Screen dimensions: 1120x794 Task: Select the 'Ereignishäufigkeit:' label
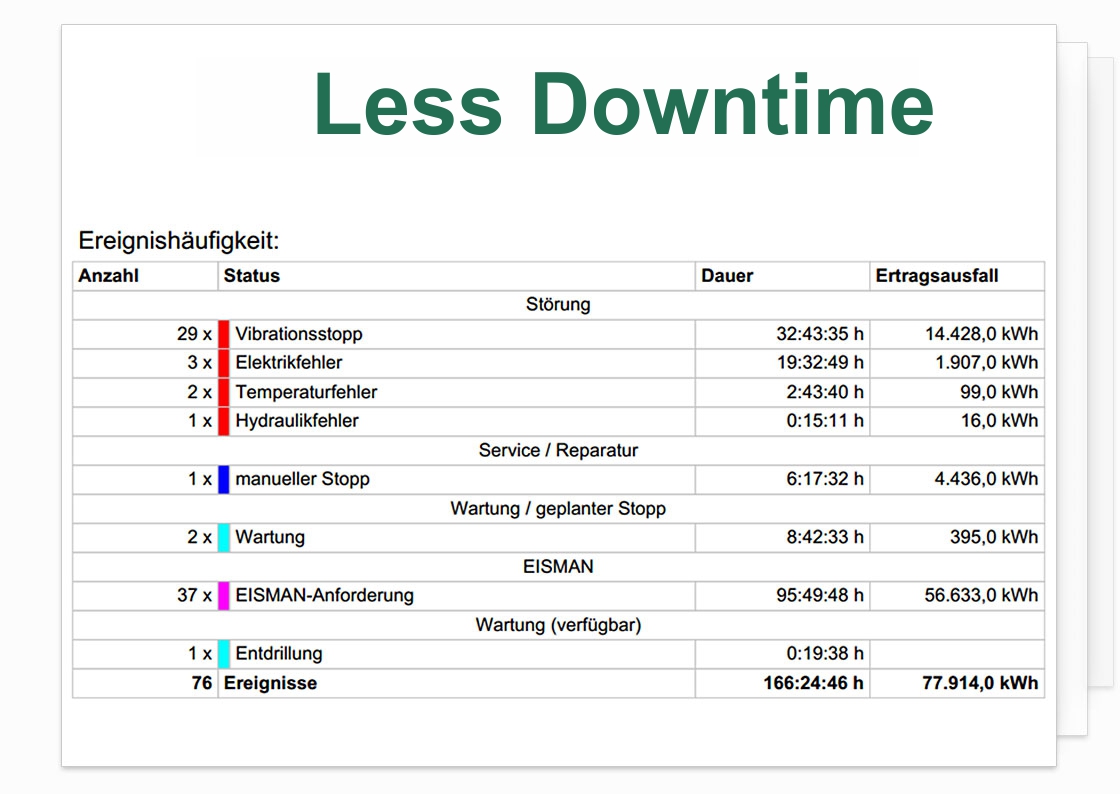[x=179, y=241]
